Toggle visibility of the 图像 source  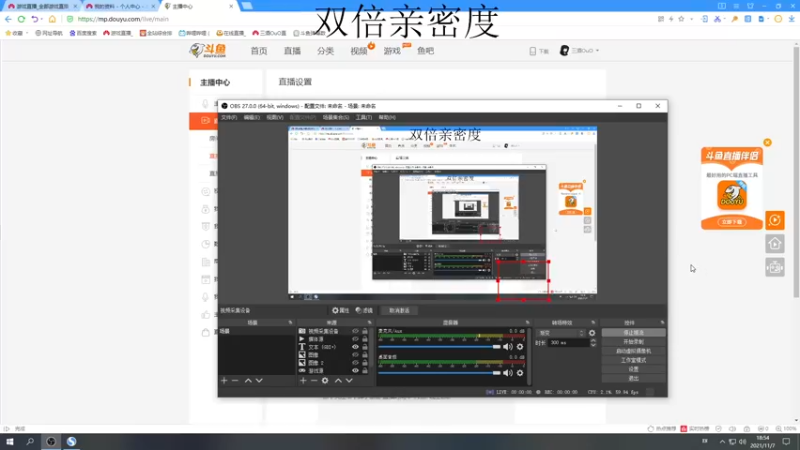tap(355, 355)
